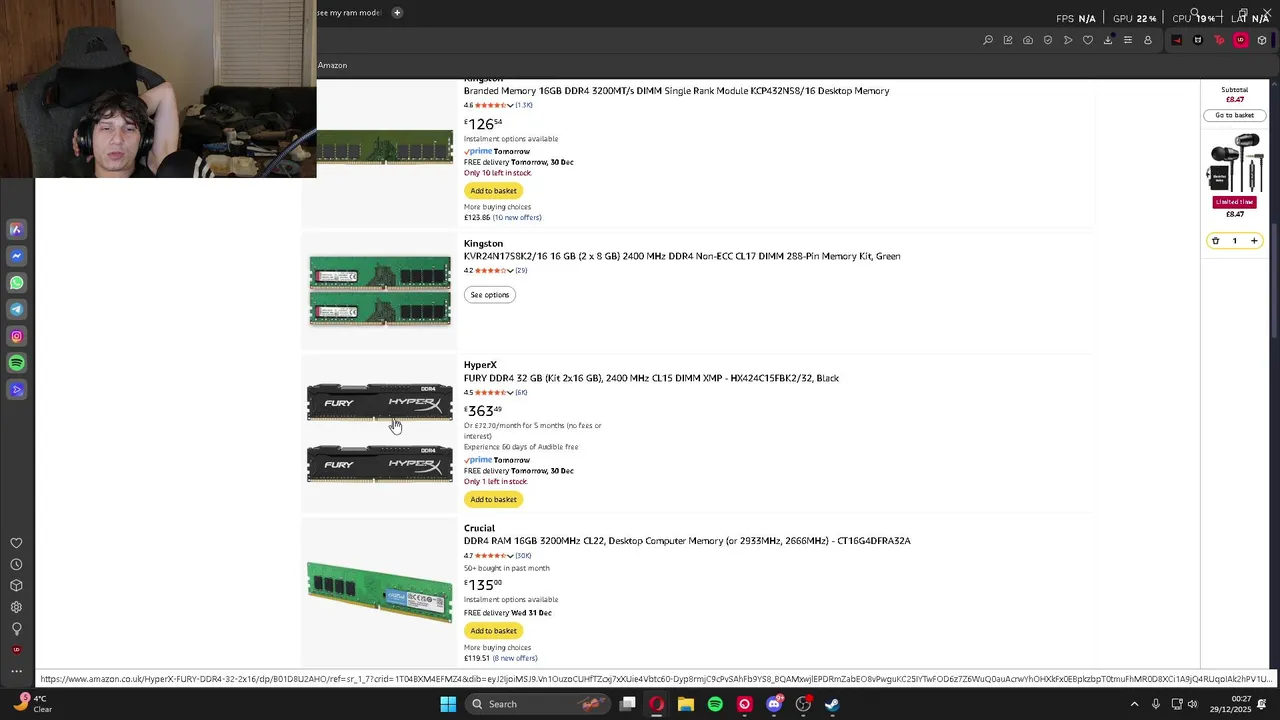Open Crucial DDR4 RAM 16GB title link
The height and width of the screenshot is (720, 1280).
coord(687,541)
